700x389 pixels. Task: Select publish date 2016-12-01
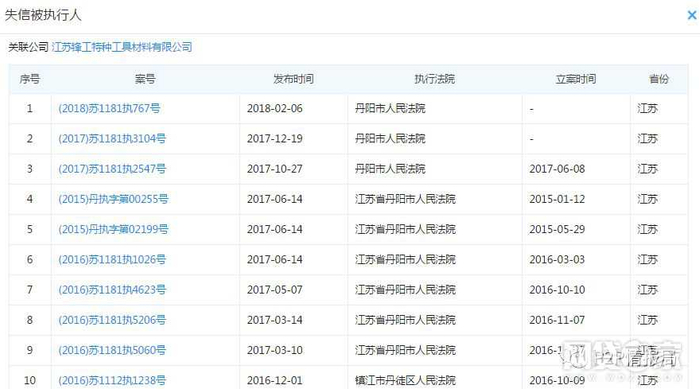click(x=275, y=381)
